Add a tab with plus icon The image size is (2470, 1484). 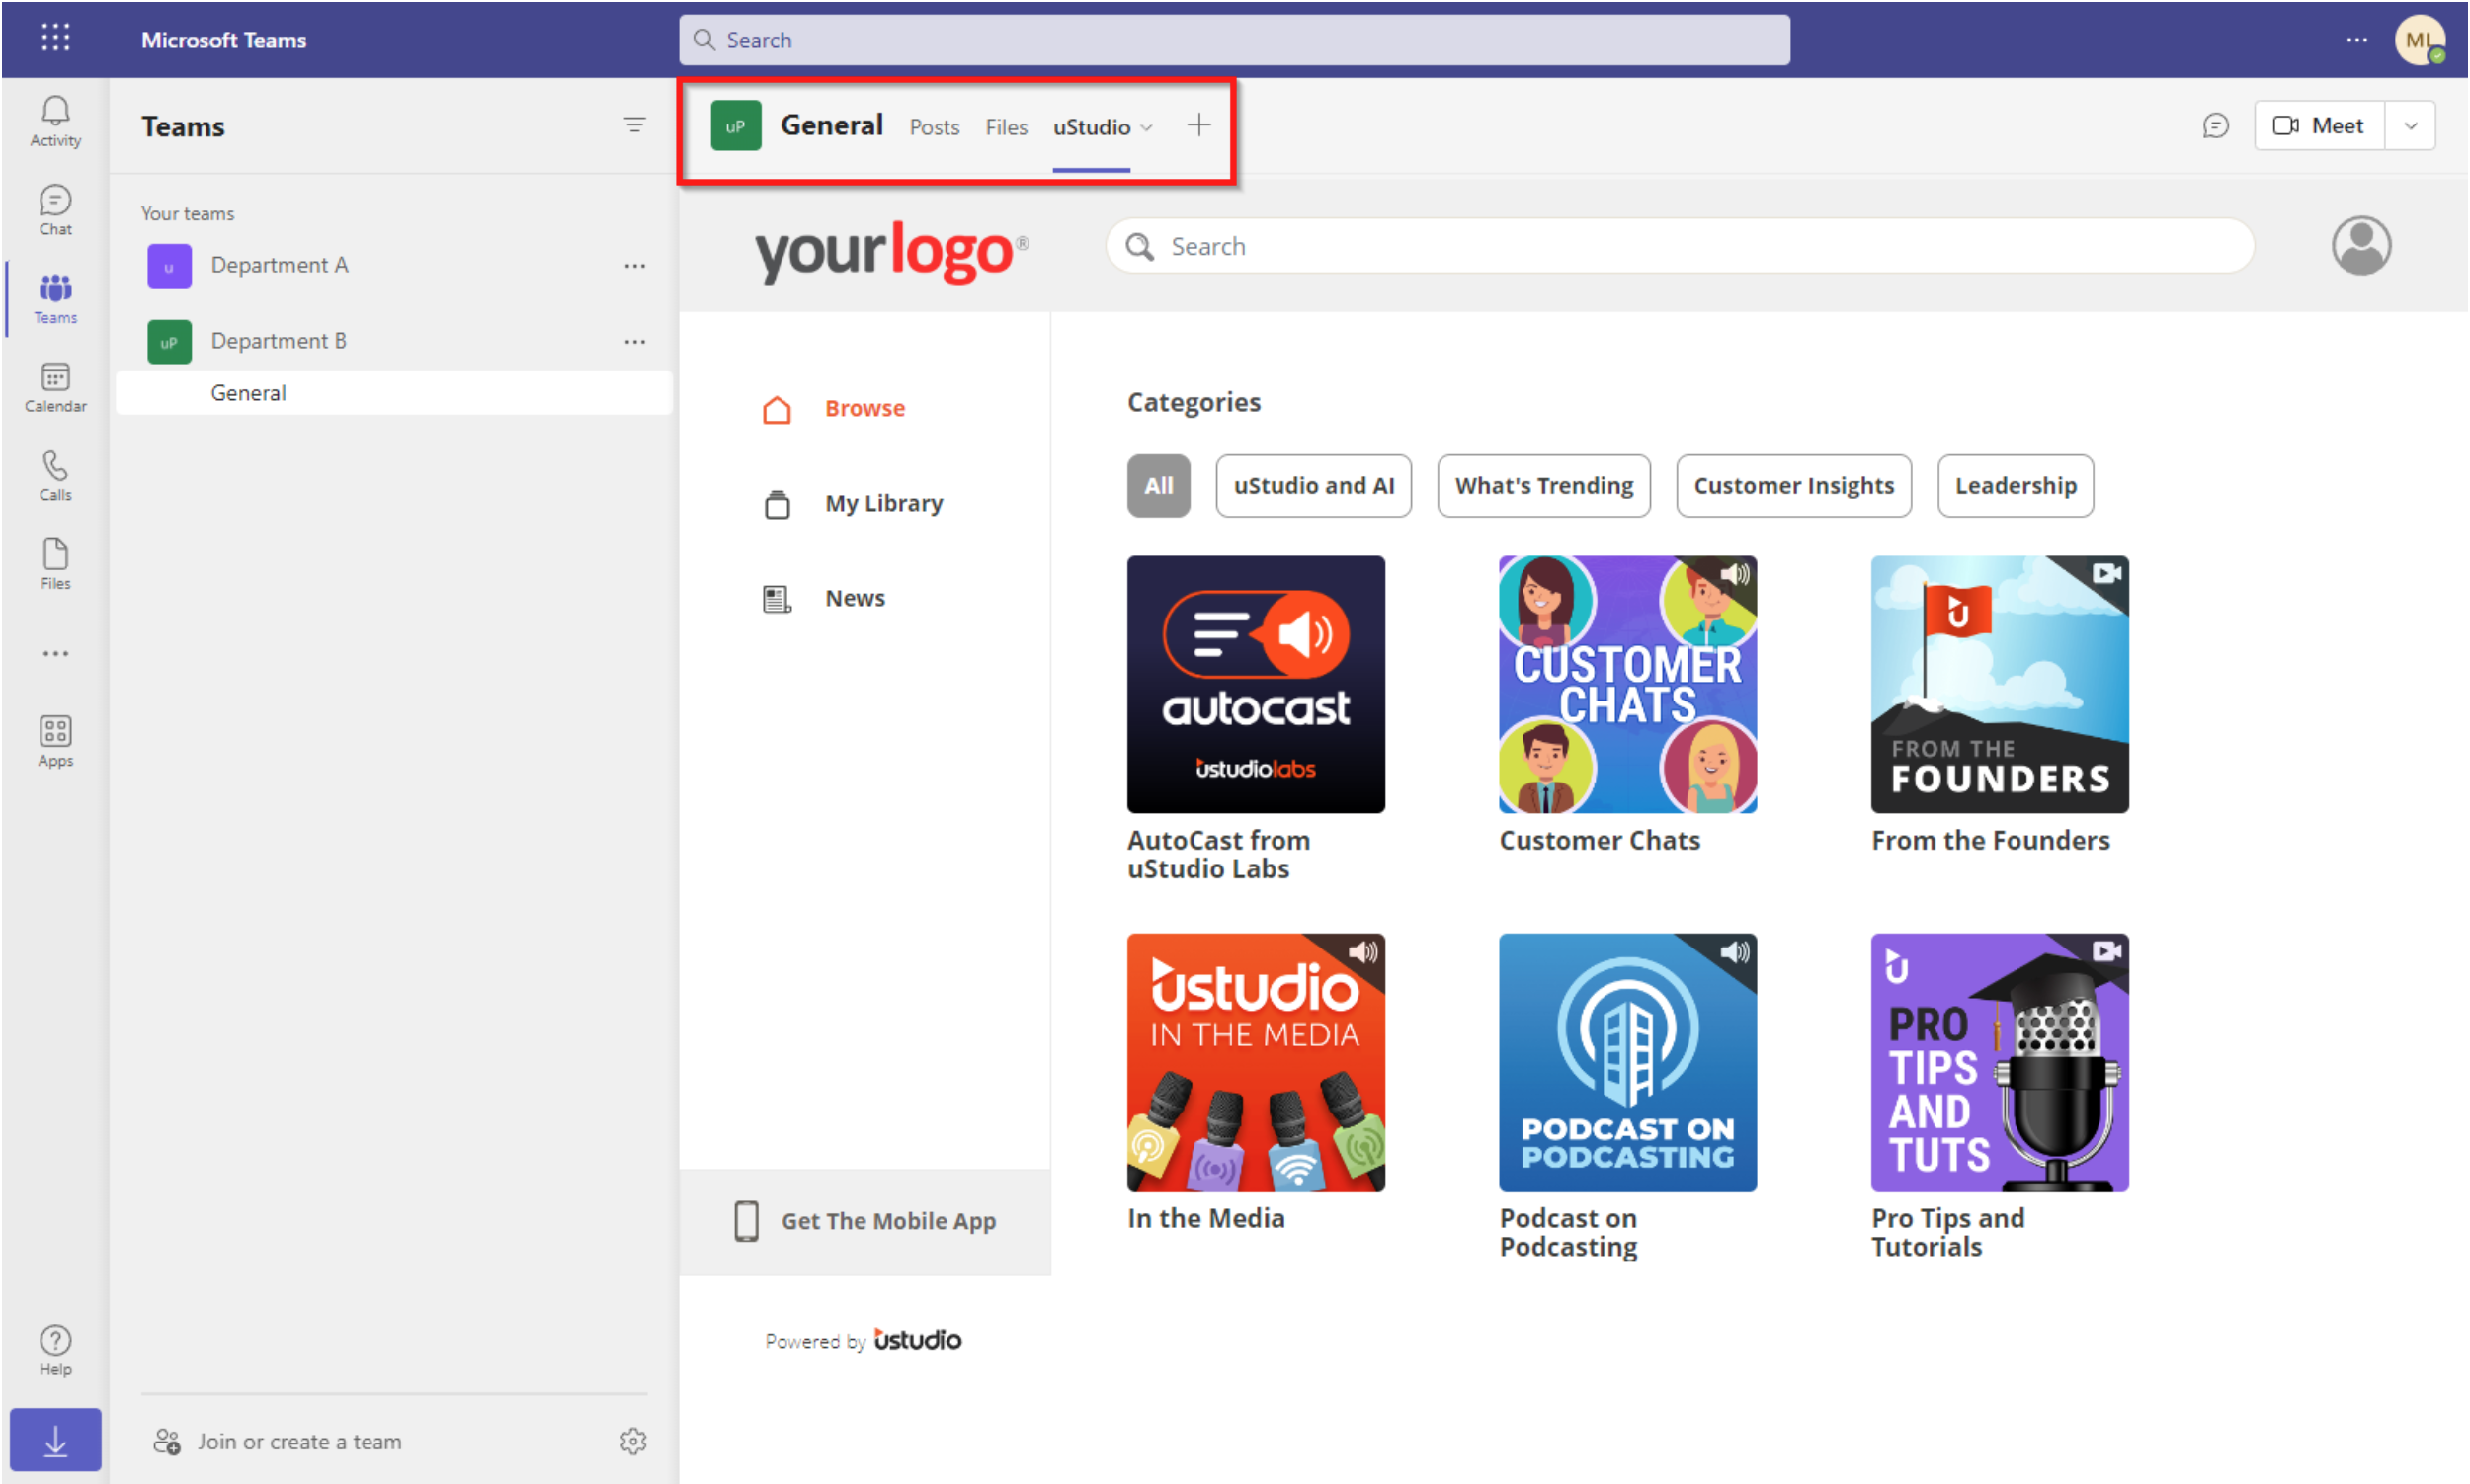point(1198,125)
